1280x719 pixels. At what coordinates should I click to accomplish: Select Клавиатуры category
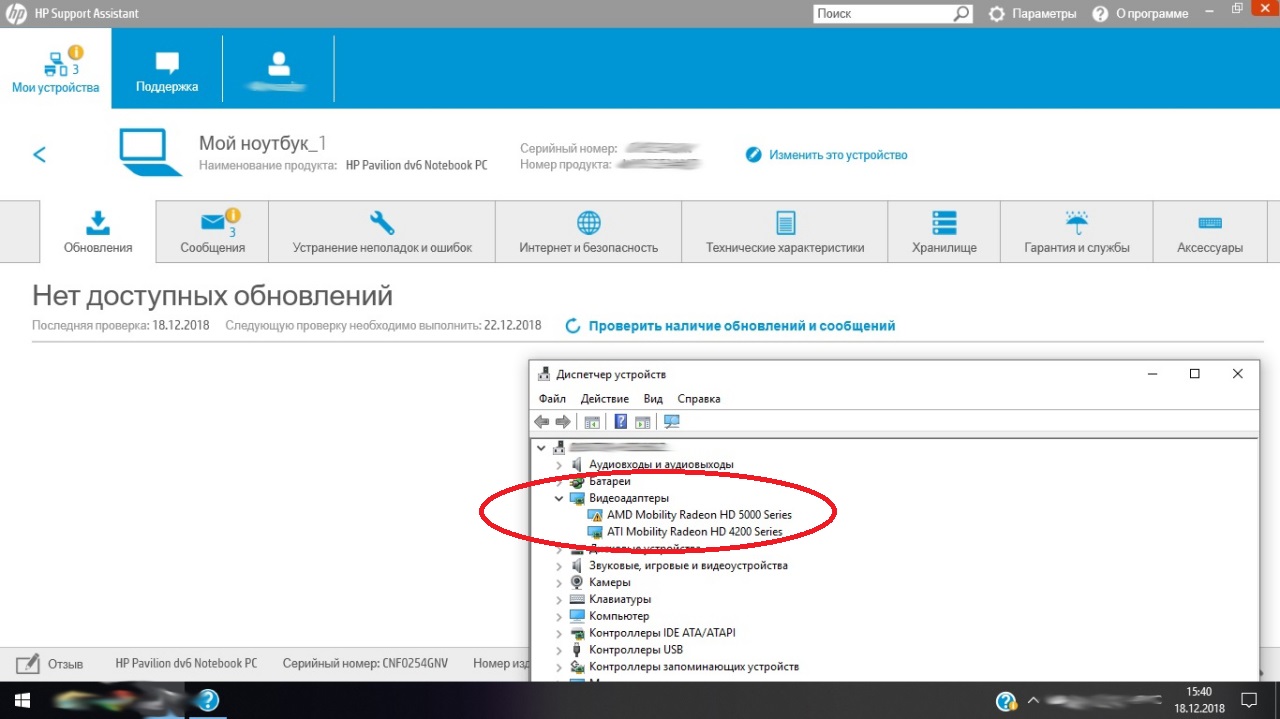coord(620,599)
